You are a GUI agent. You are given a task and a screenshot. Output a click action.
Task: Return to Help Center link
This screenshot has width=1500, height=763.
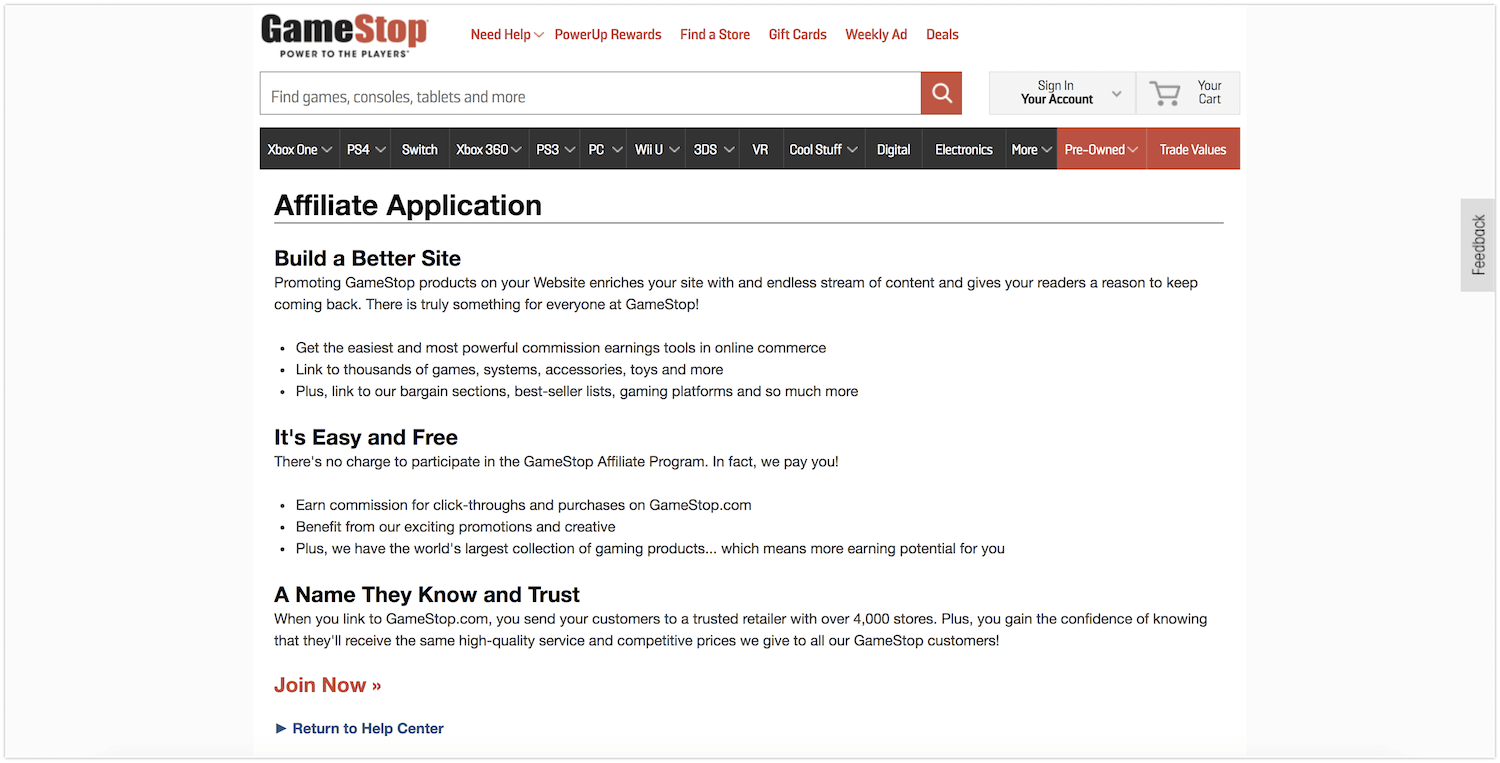[x=367, y=728]
